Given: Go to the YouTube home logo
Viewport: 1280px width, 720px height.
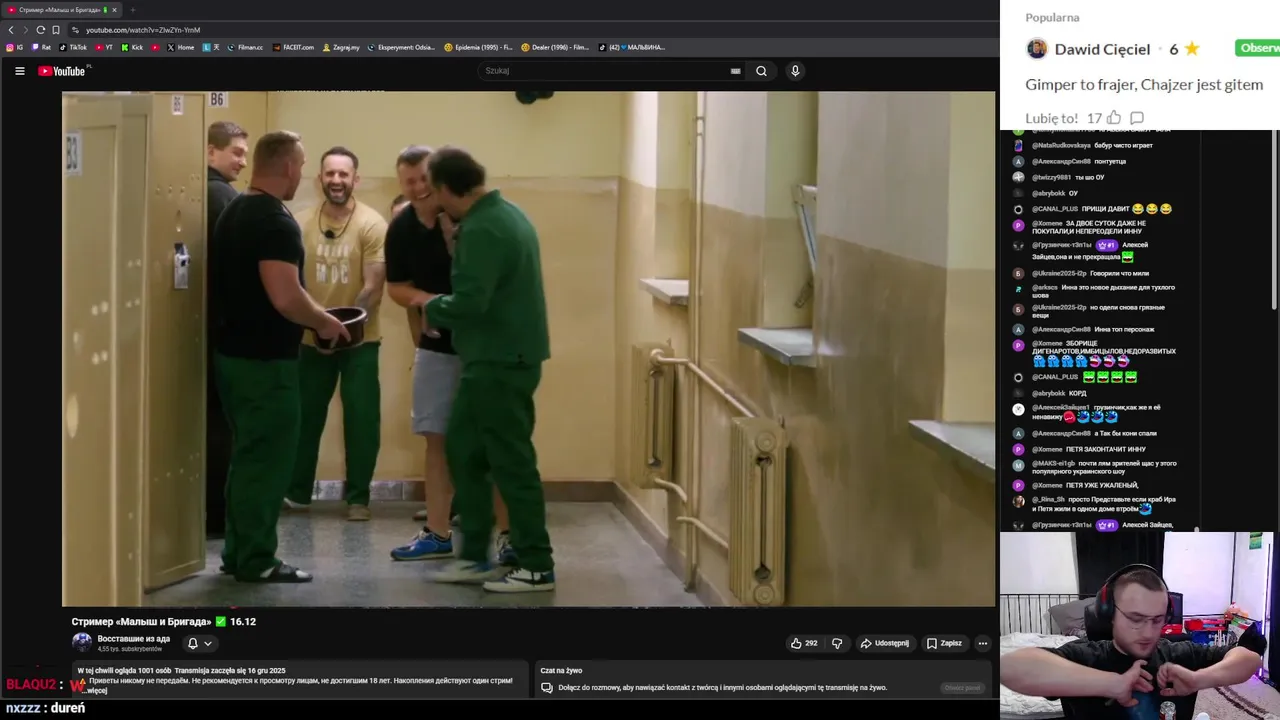Looking at the screenshot, I should [x=63, y=71].
